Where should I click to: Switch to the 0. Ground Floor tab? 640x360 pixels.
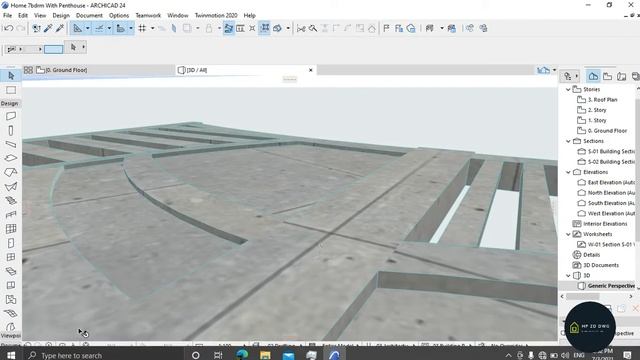pyautogui.click(x=98, y=70)
